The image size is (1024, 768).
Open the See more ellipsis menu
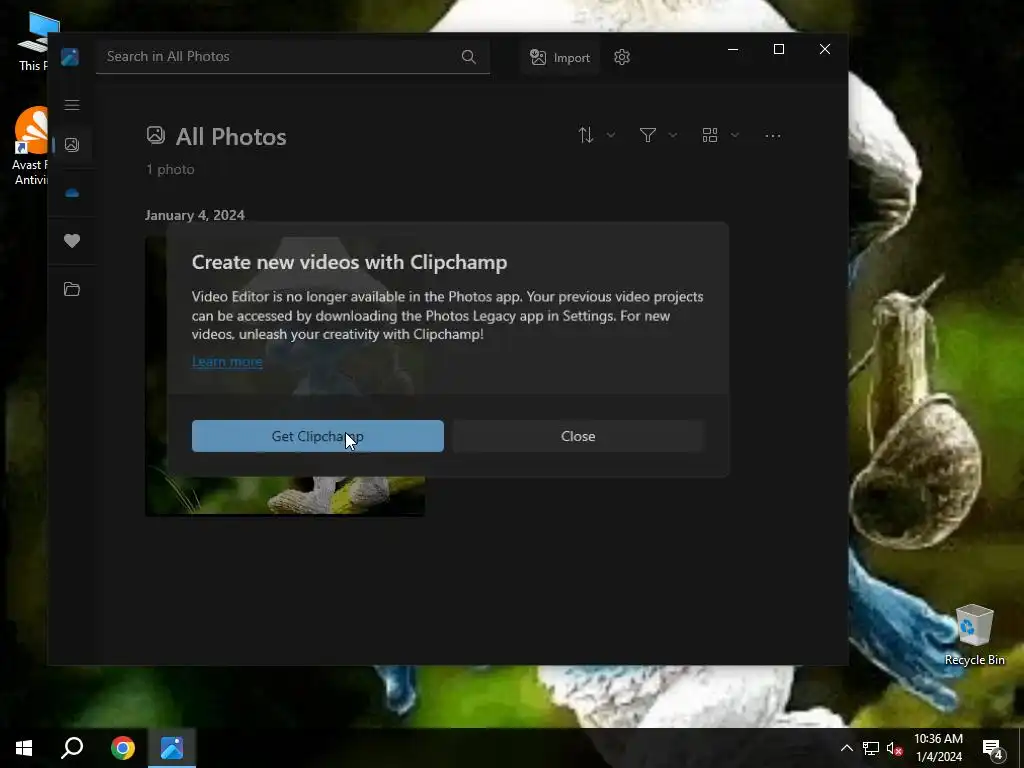(773, 136)
